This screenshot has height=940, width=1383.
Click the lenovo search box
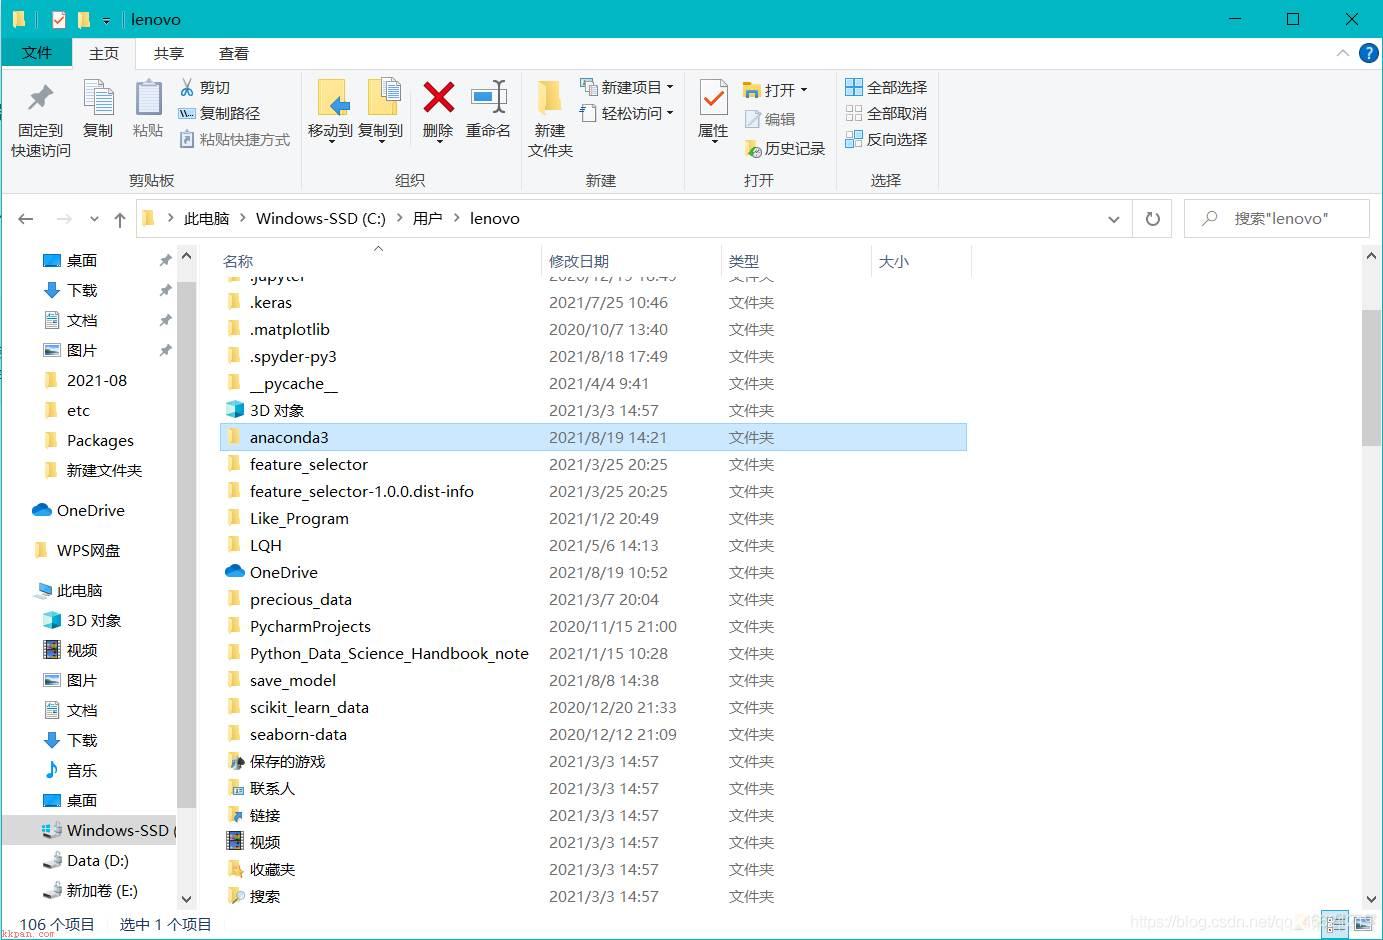point(1277,219)
